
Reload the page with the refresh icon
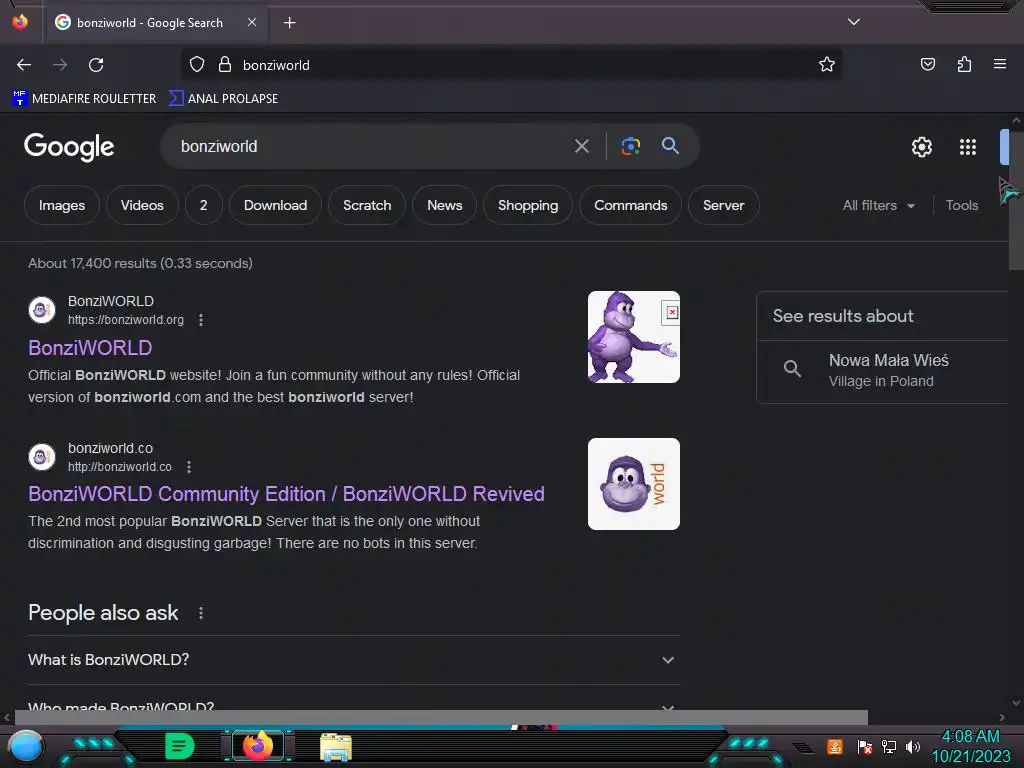coord(96,65)
